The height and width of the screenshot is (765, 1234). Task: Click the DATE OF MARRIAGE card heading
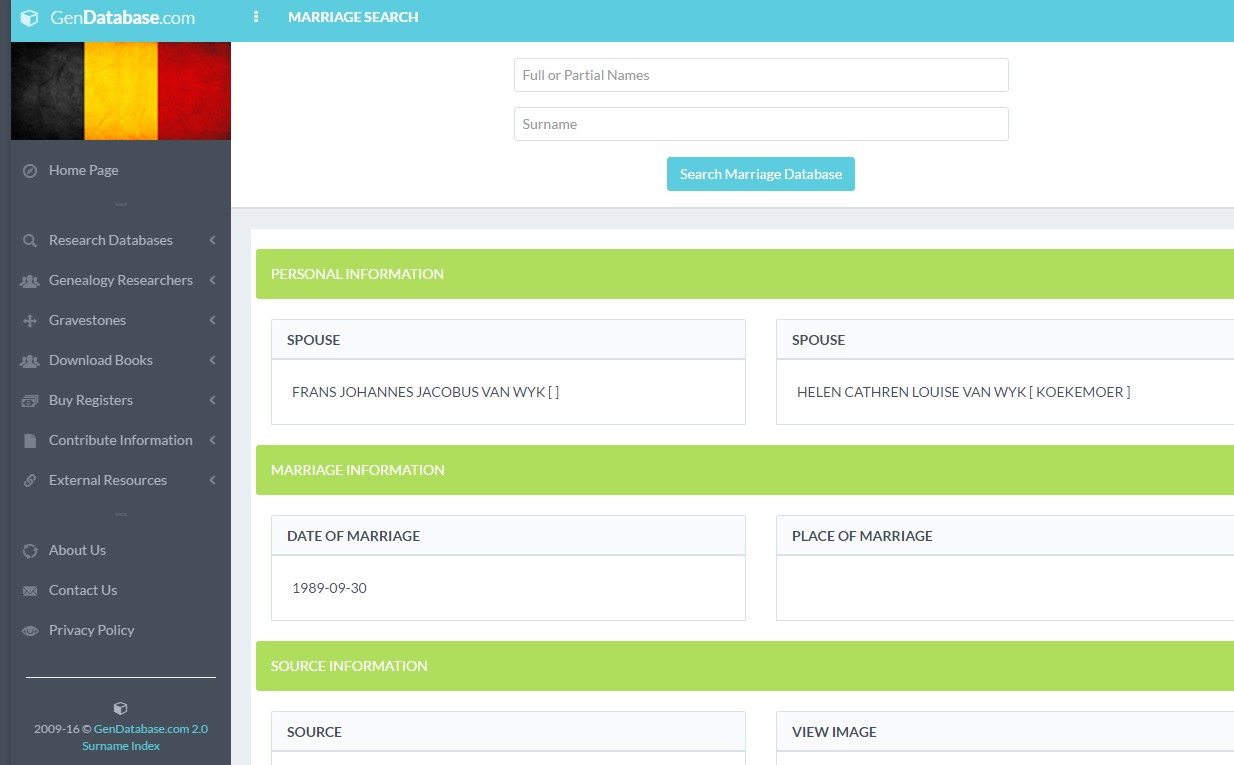click(353, 536)
